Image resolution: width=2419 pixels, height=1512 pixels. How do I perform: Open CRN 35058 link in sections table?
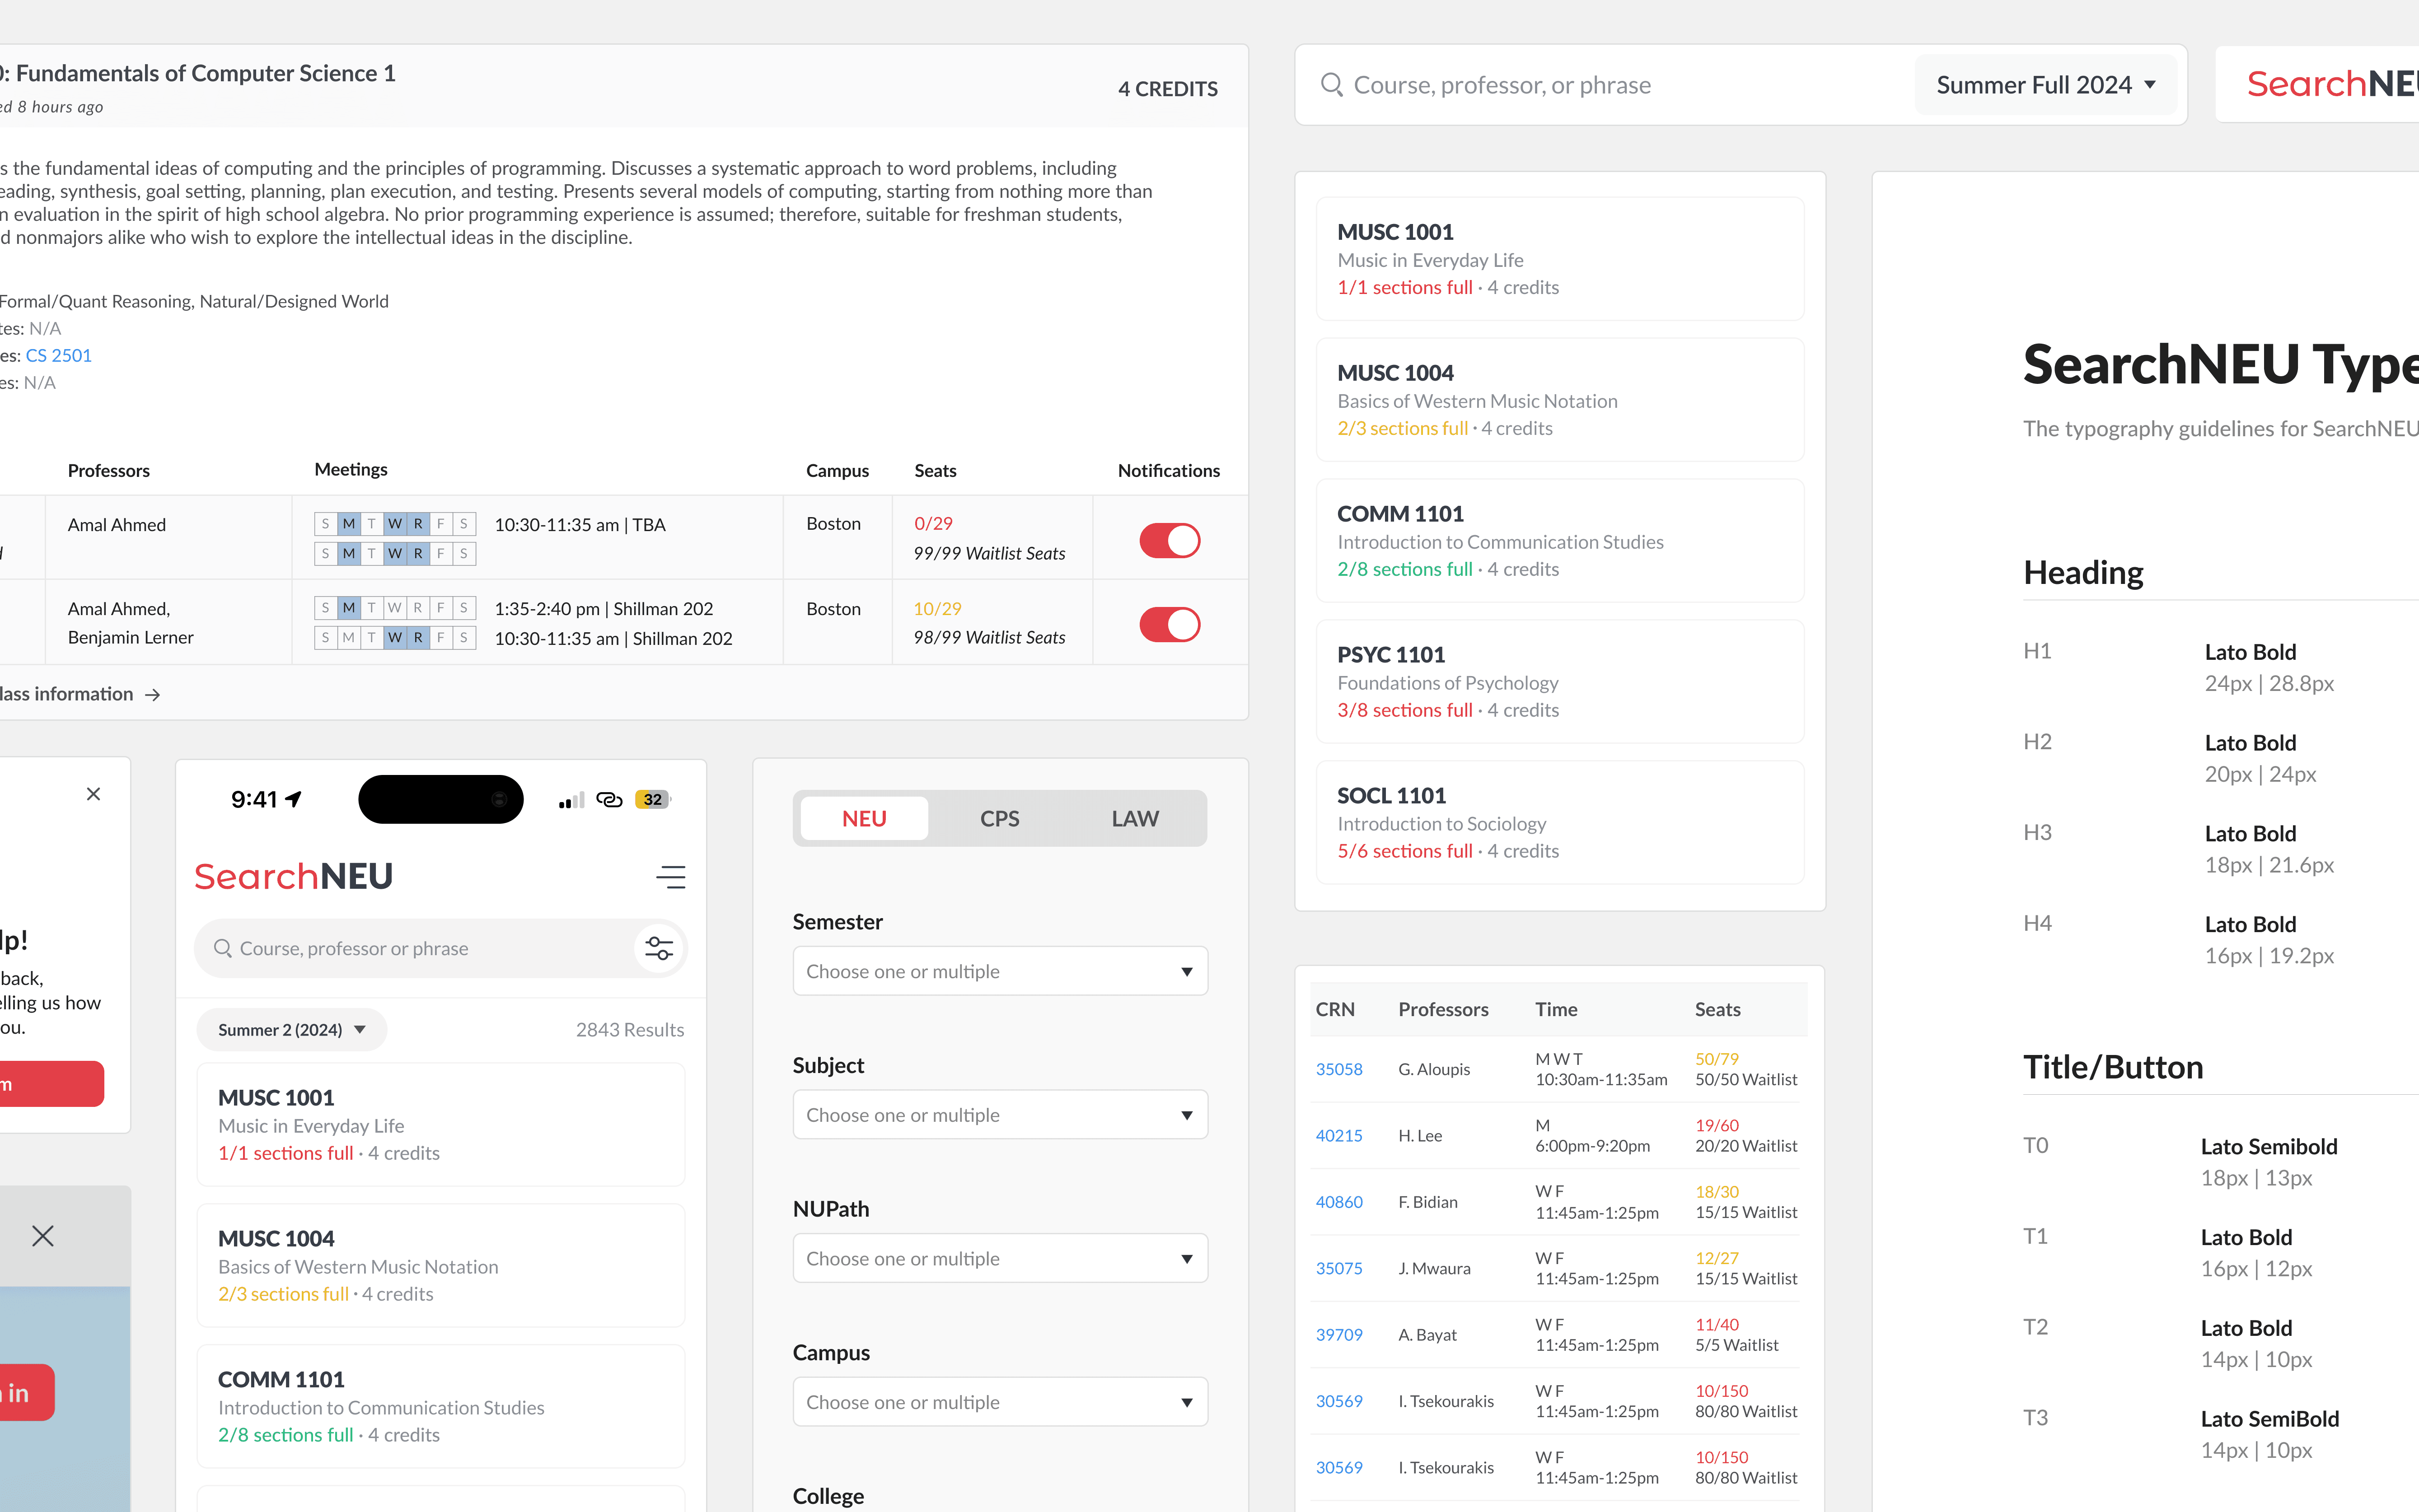pyautogui.click(x=1338, y=1069)
